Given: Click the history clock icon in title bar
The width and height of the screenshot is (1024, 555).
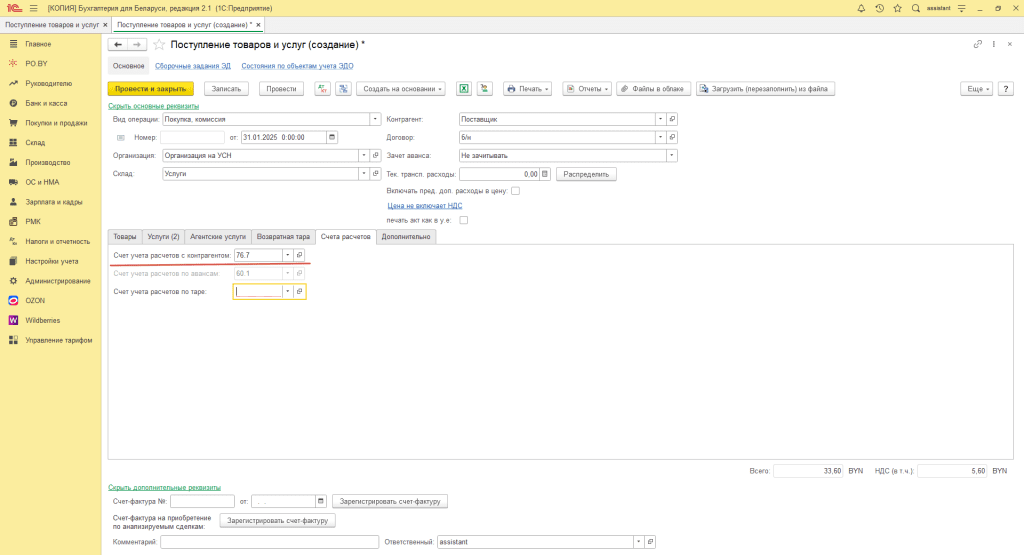Looking at the screenshot, I should pos(879,8).
